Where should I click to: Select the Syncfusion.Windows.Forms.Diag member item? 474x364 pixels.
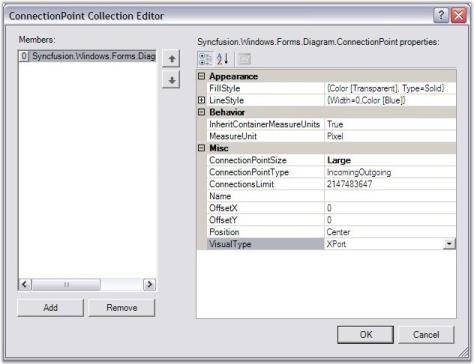point(87,56)
